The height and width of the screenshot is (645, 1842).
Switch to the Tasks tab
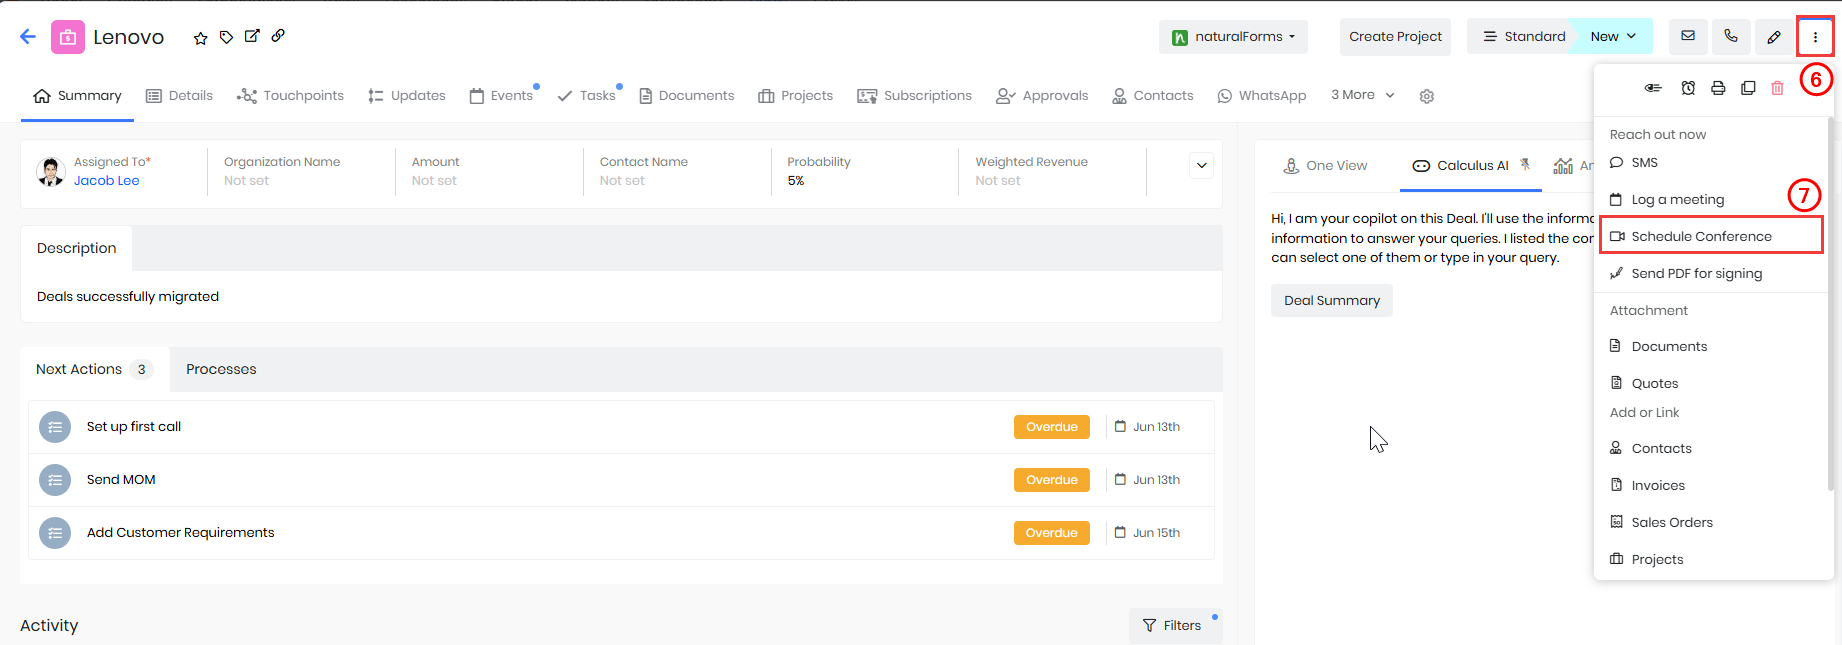587,96
